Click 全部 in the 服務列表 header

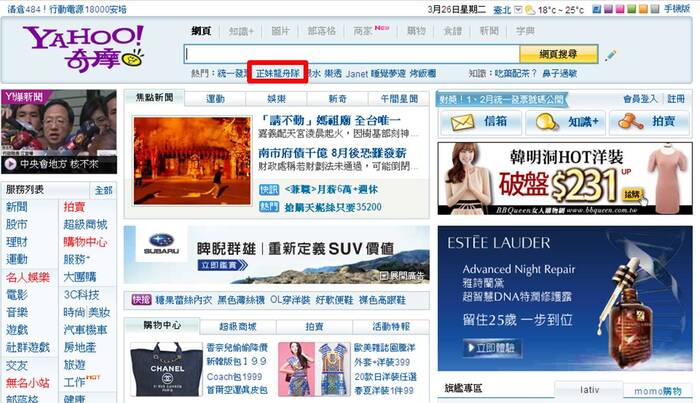click(x=104, y=191)
